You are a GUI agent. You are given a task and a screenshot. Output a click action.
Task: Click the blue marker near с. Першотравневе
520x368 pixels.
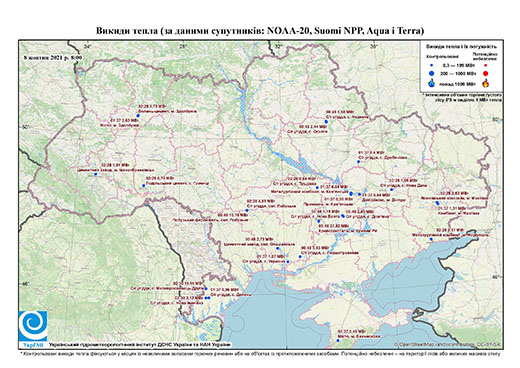(300, 256)
